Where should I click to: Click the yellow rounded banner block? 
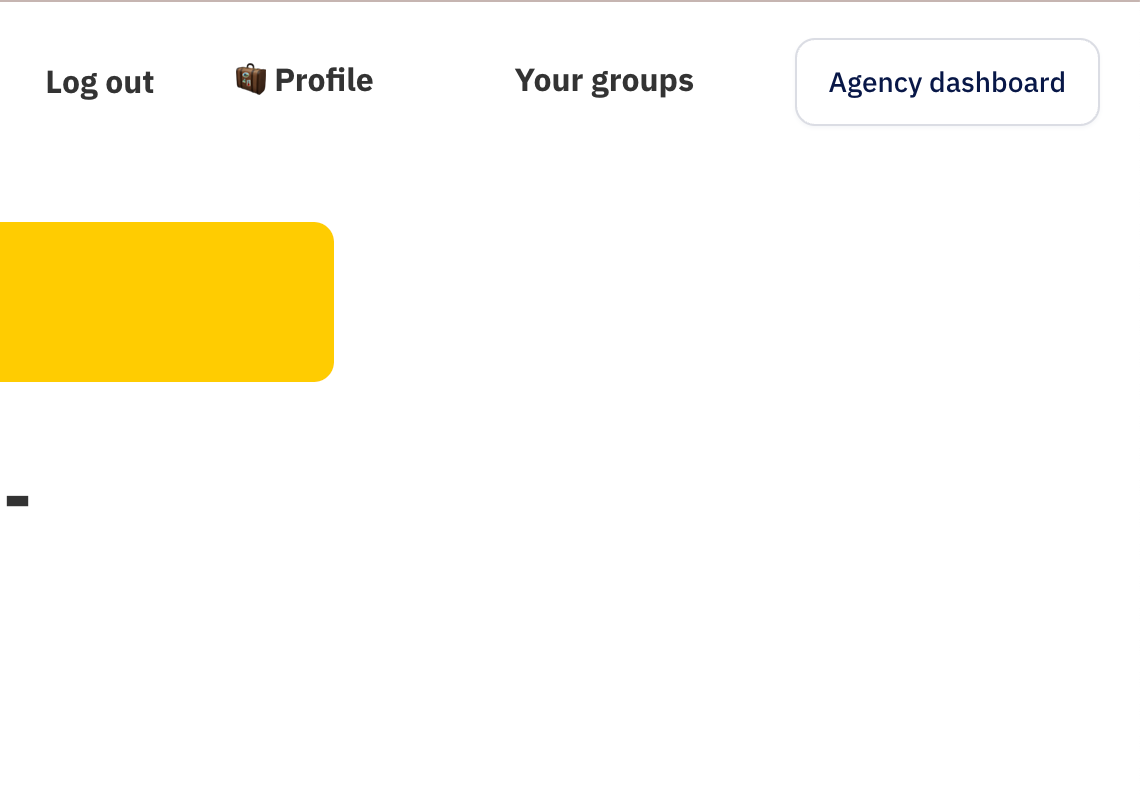tap(165, 302)
